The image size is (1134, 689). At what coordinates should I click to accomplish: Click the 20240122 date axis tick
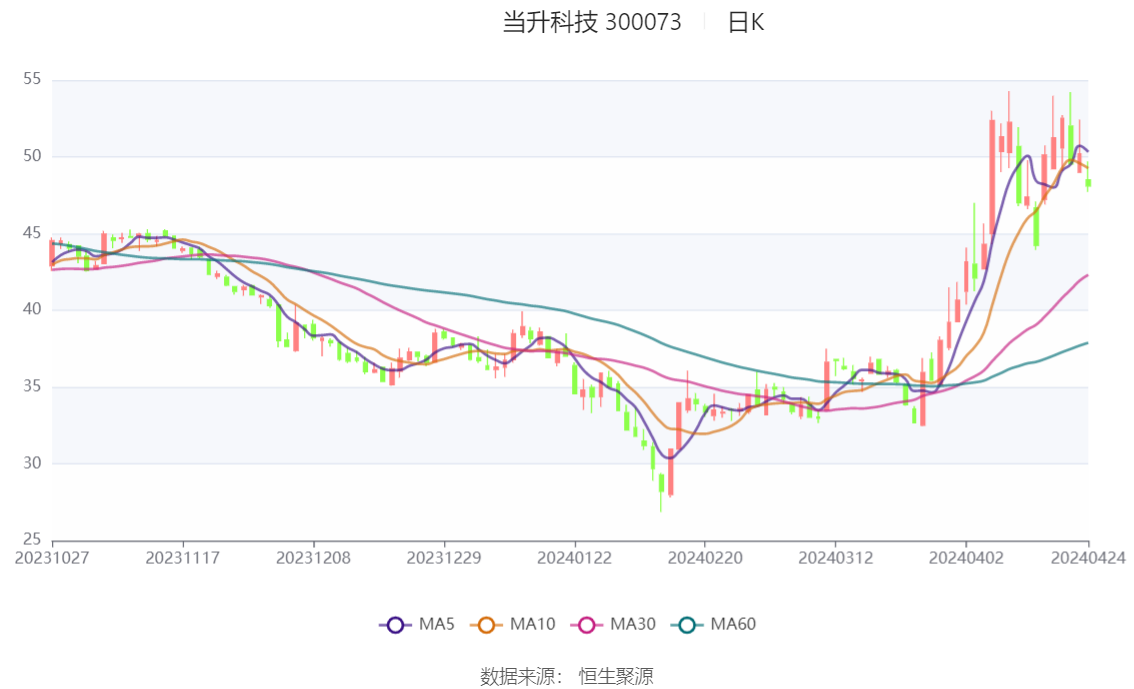[x=573, y=558]
